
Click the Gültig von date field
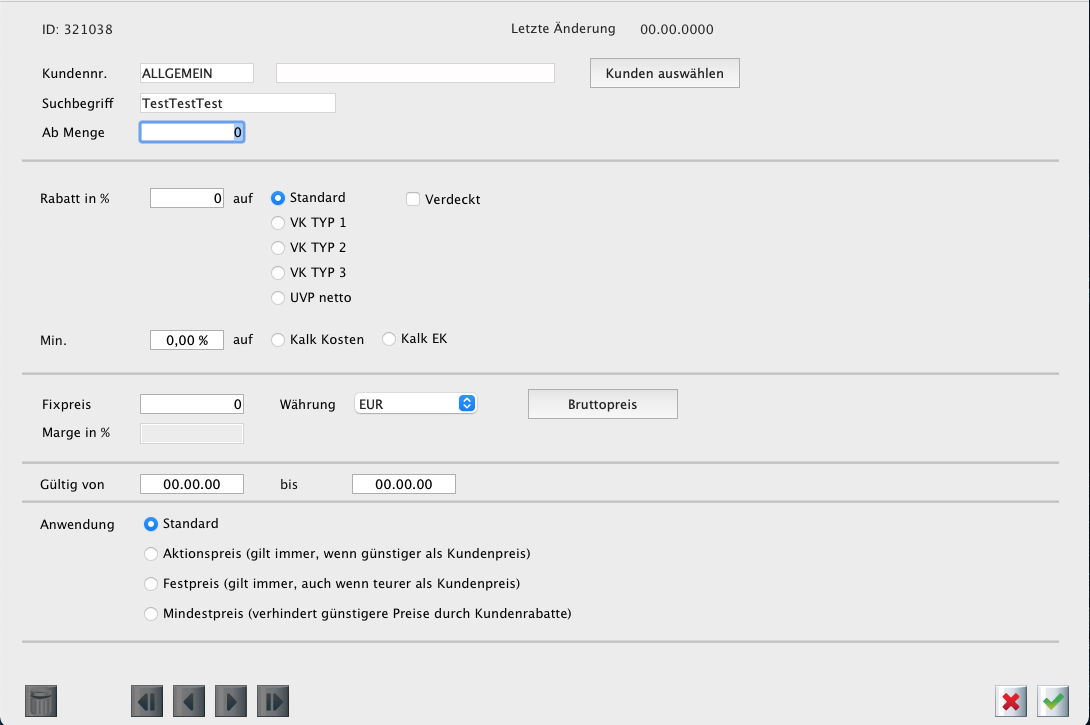(192, 484)
